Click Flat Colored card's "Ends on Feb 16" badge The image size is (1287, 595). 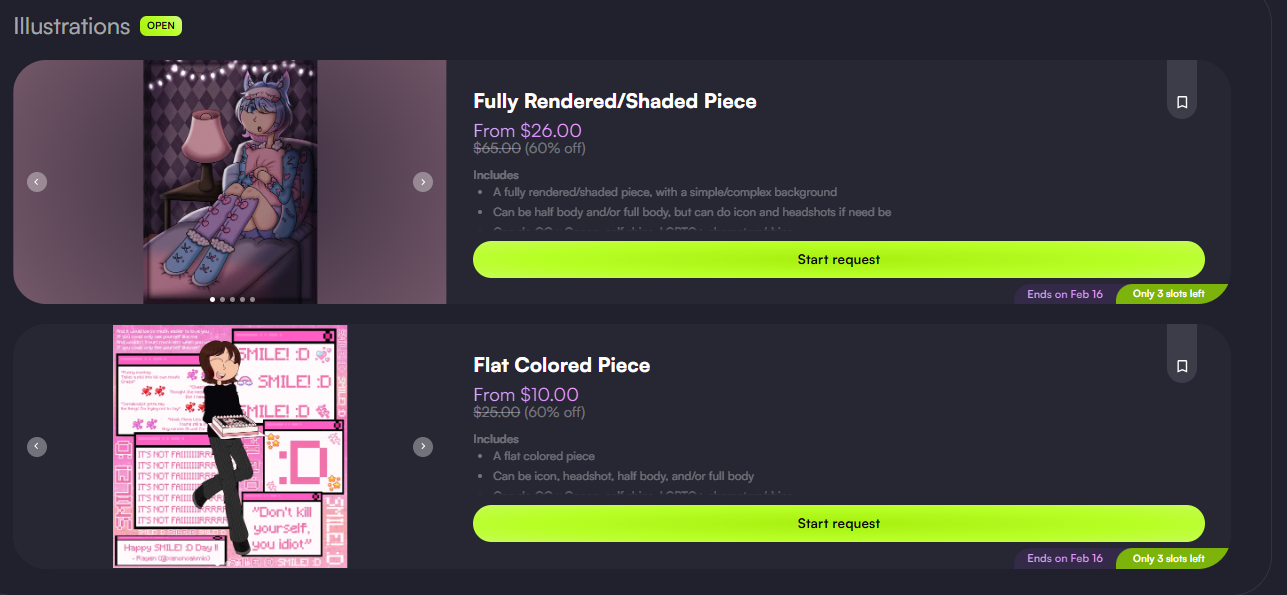pos(1064,558)
